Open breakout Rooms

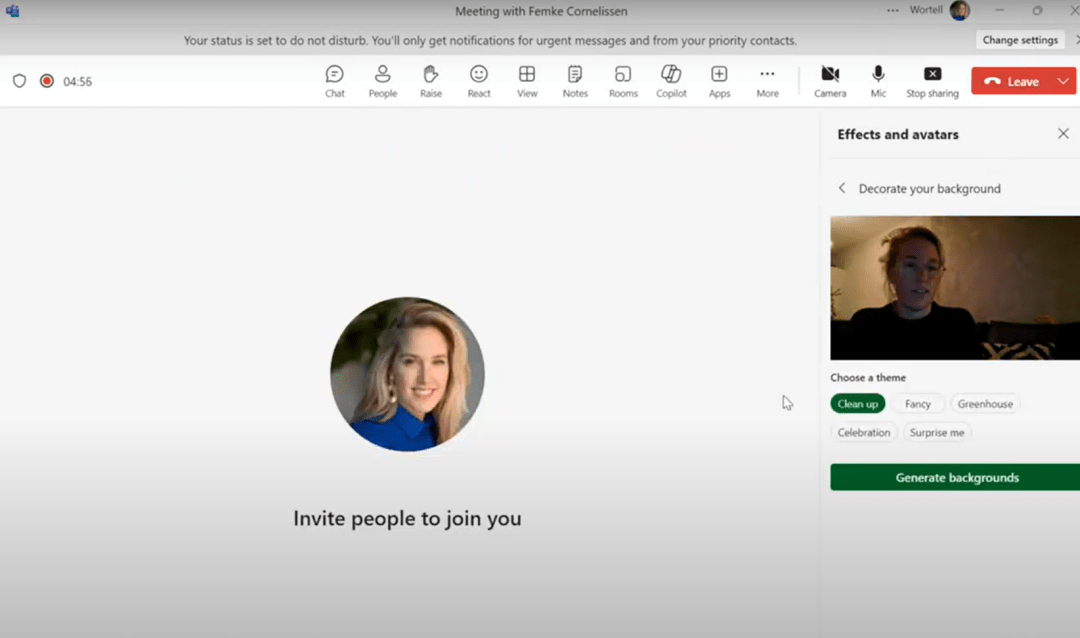tap(623, 81)
